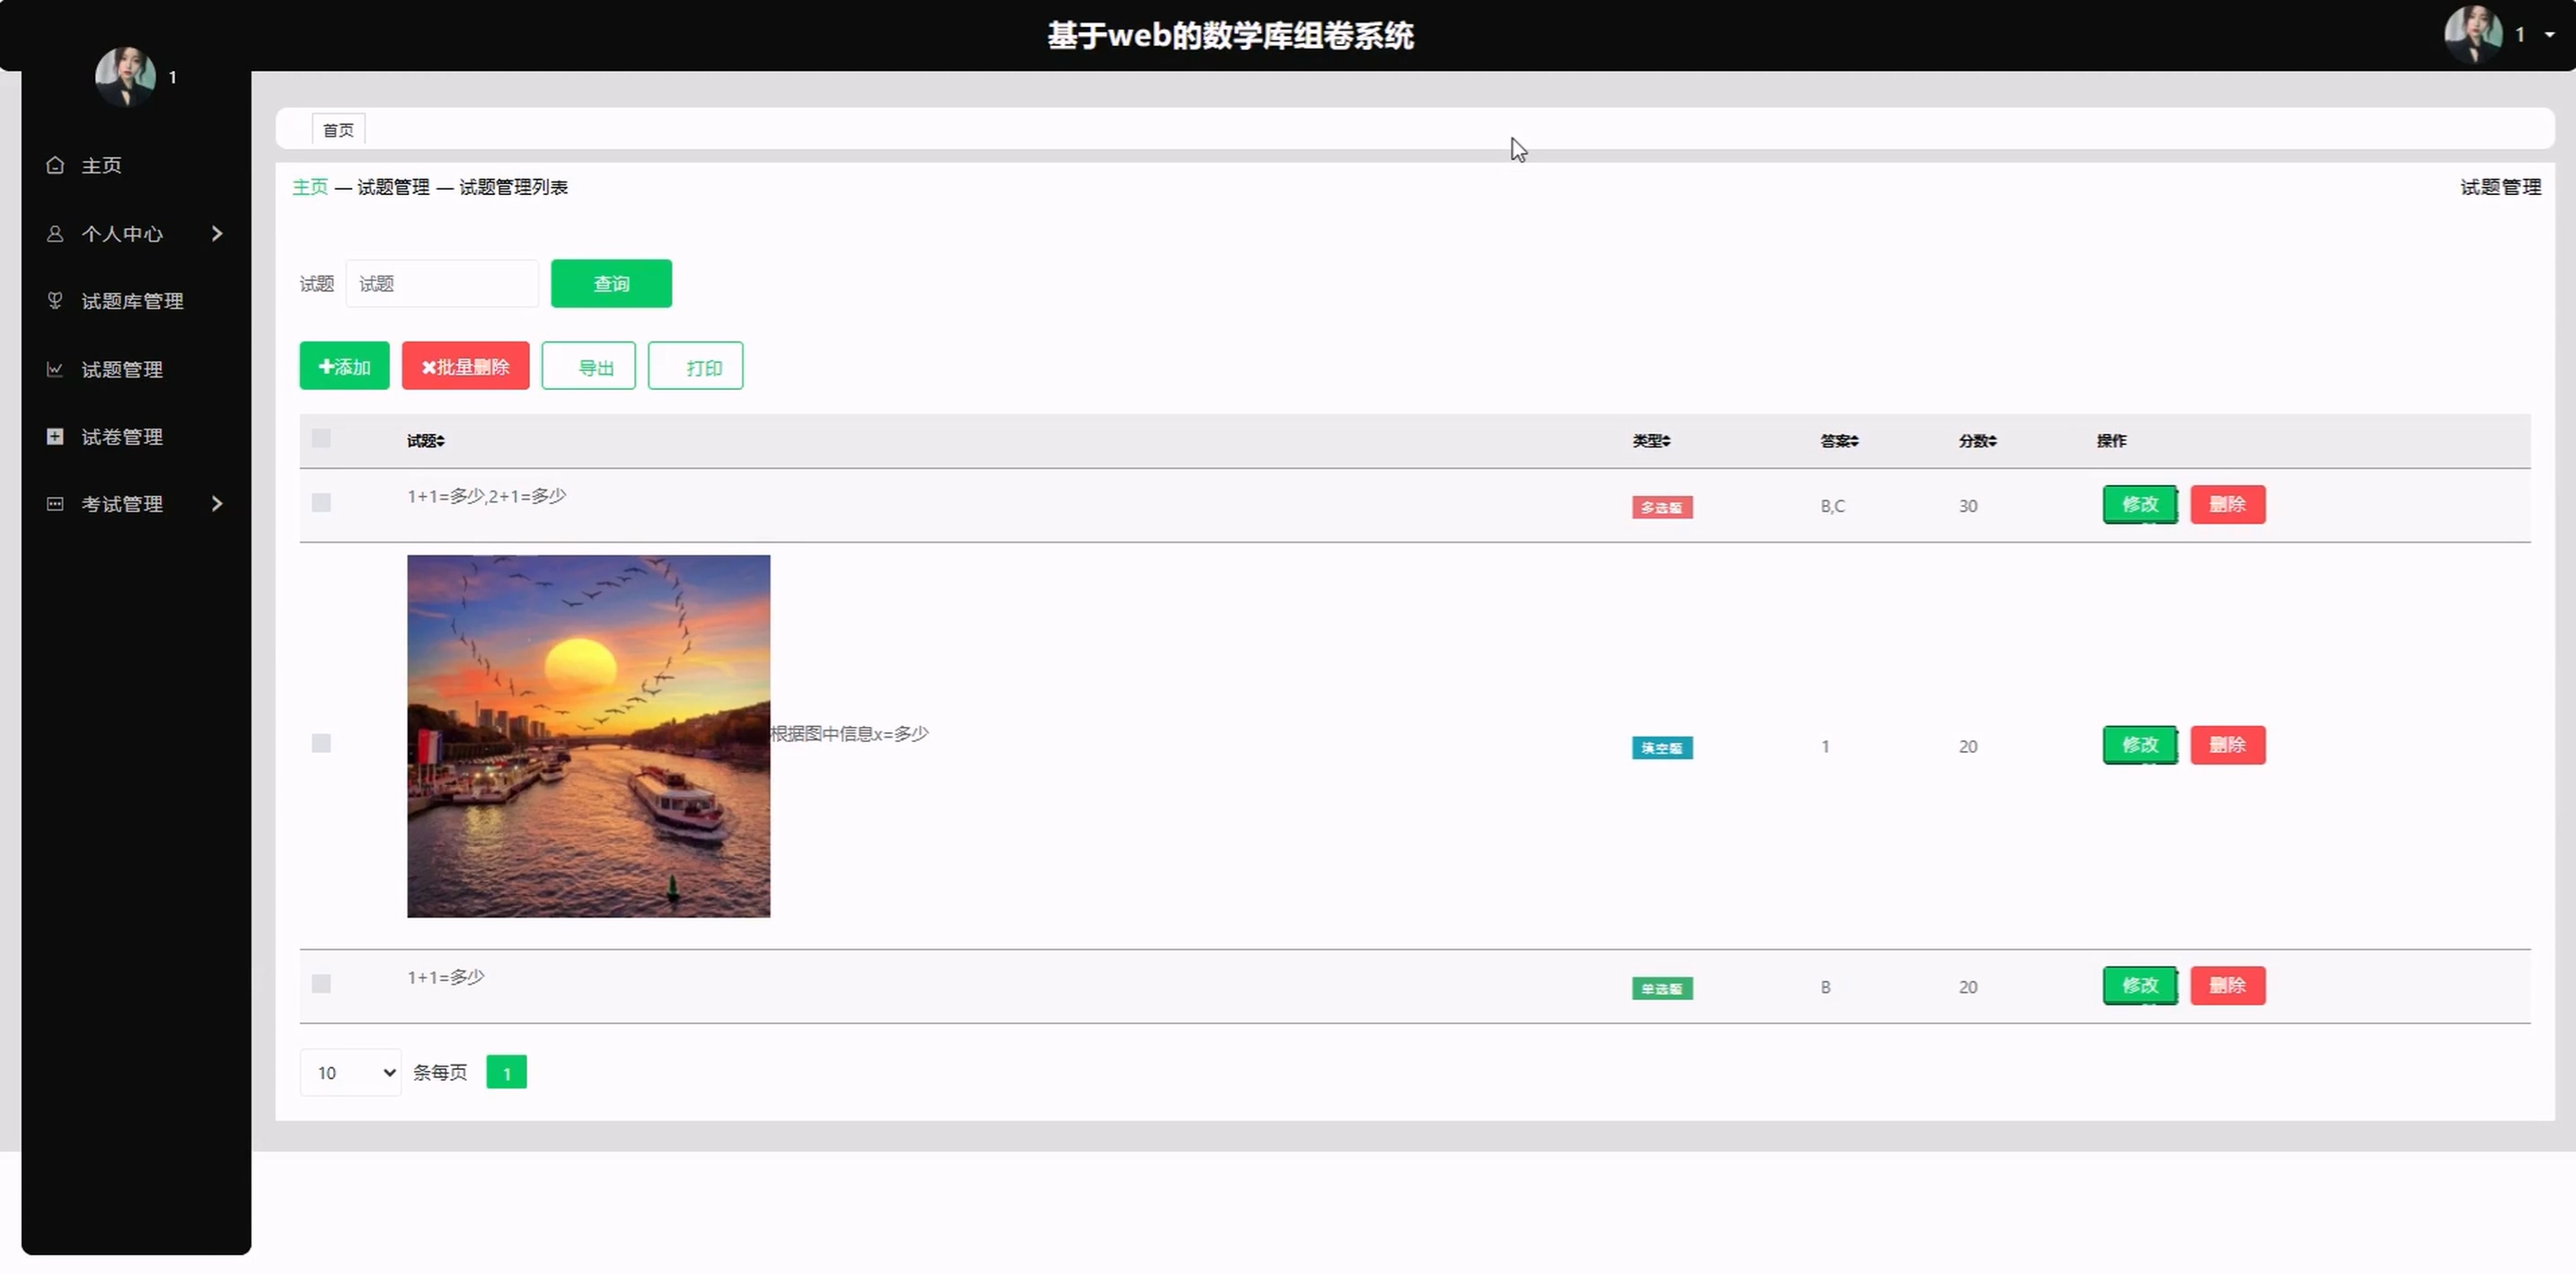Click the 试题 search input field

(442, 284)
